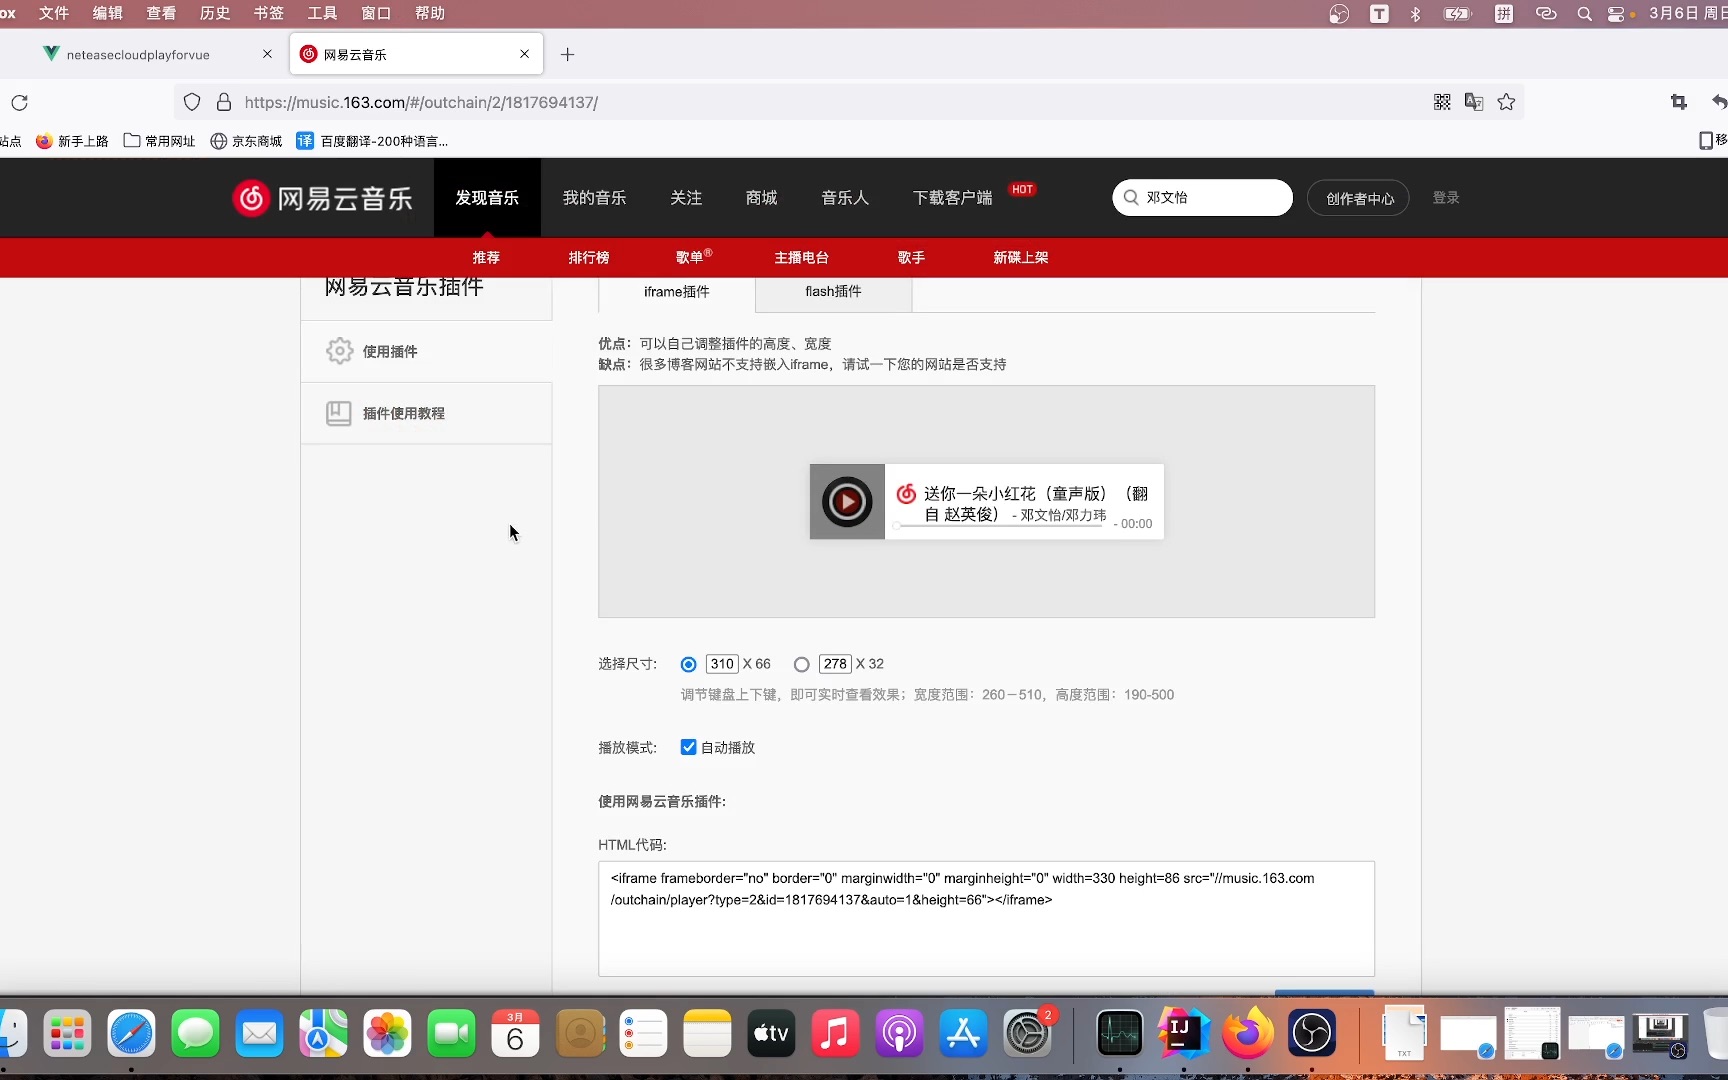Open Apple TV from the dock

point(771,1033)
